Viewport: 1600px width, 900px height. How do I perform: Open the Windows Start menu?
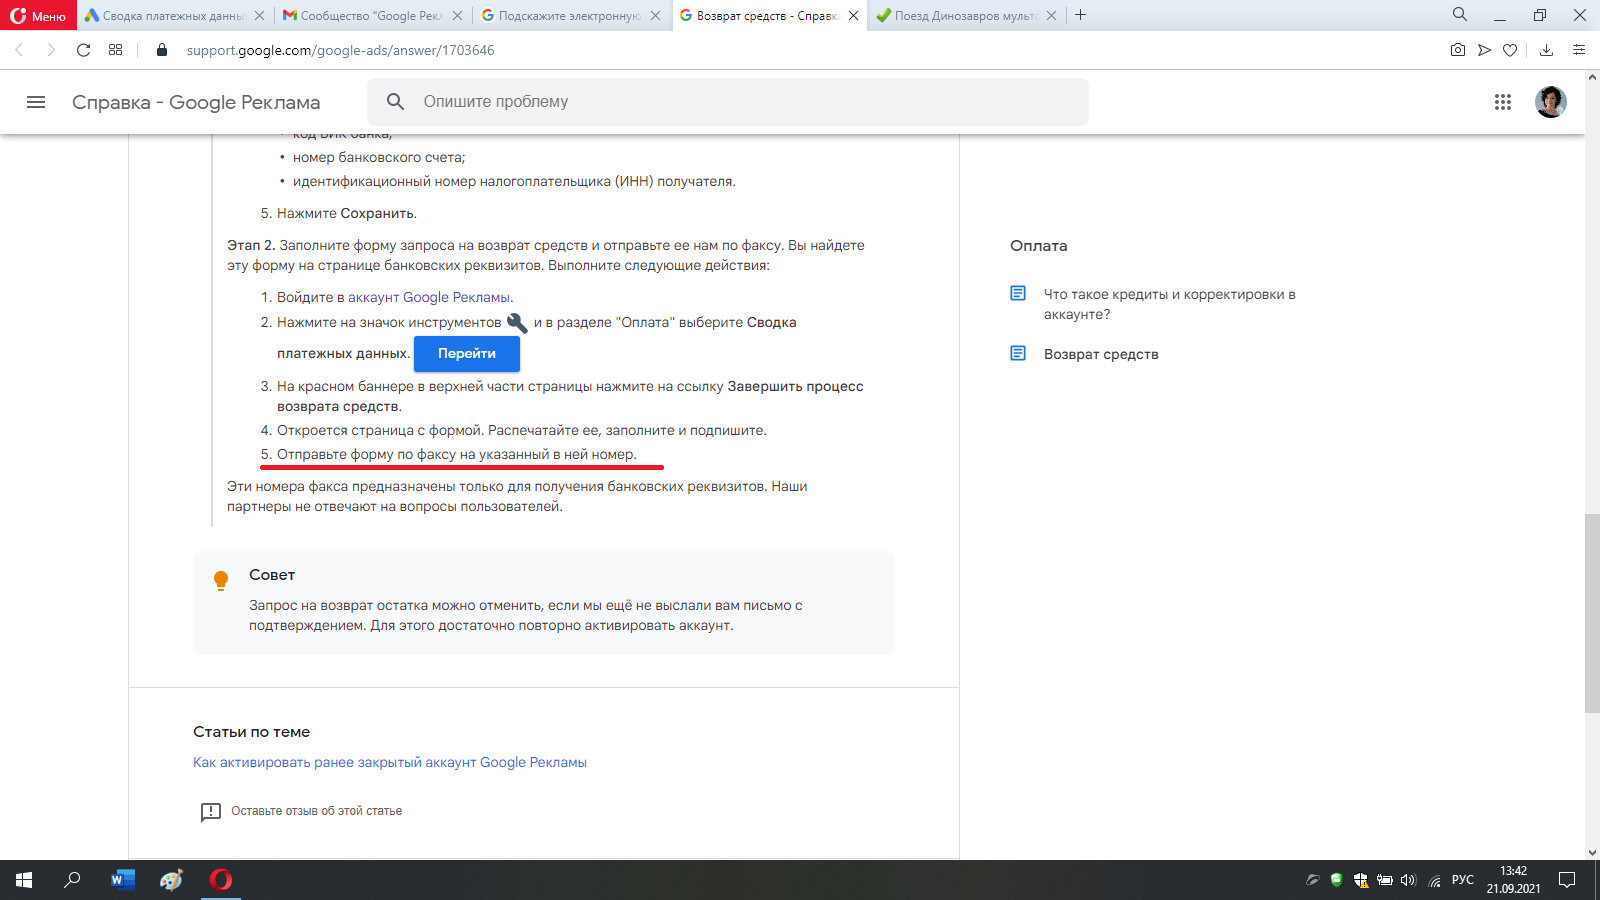(x=24, y=880)
